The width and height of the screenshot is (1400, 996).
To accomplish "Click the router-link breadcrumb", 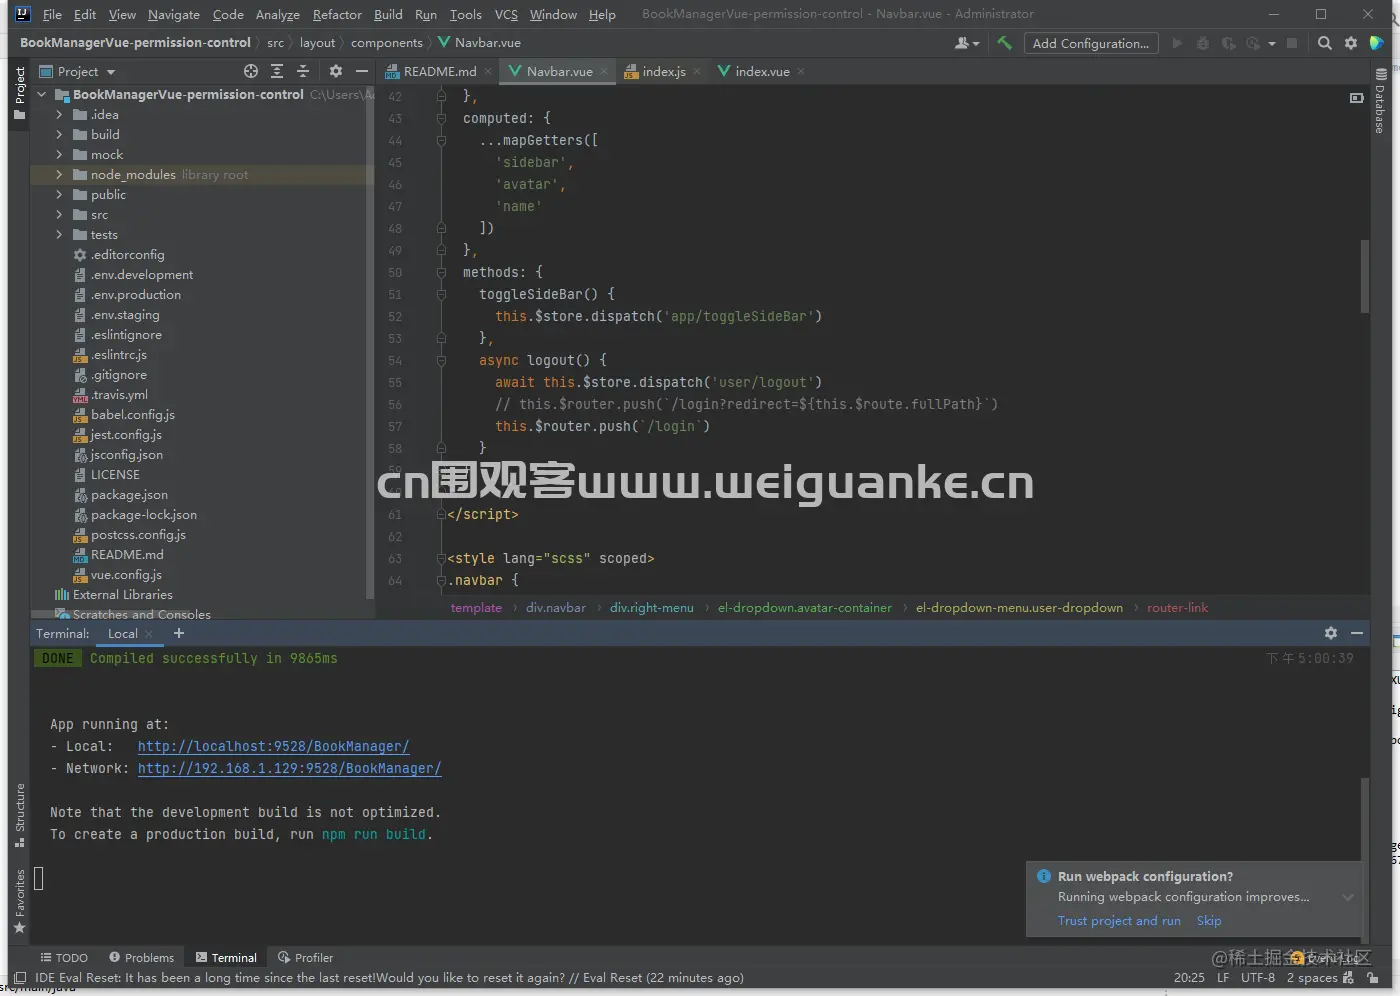I will (x=1177, y=608).
